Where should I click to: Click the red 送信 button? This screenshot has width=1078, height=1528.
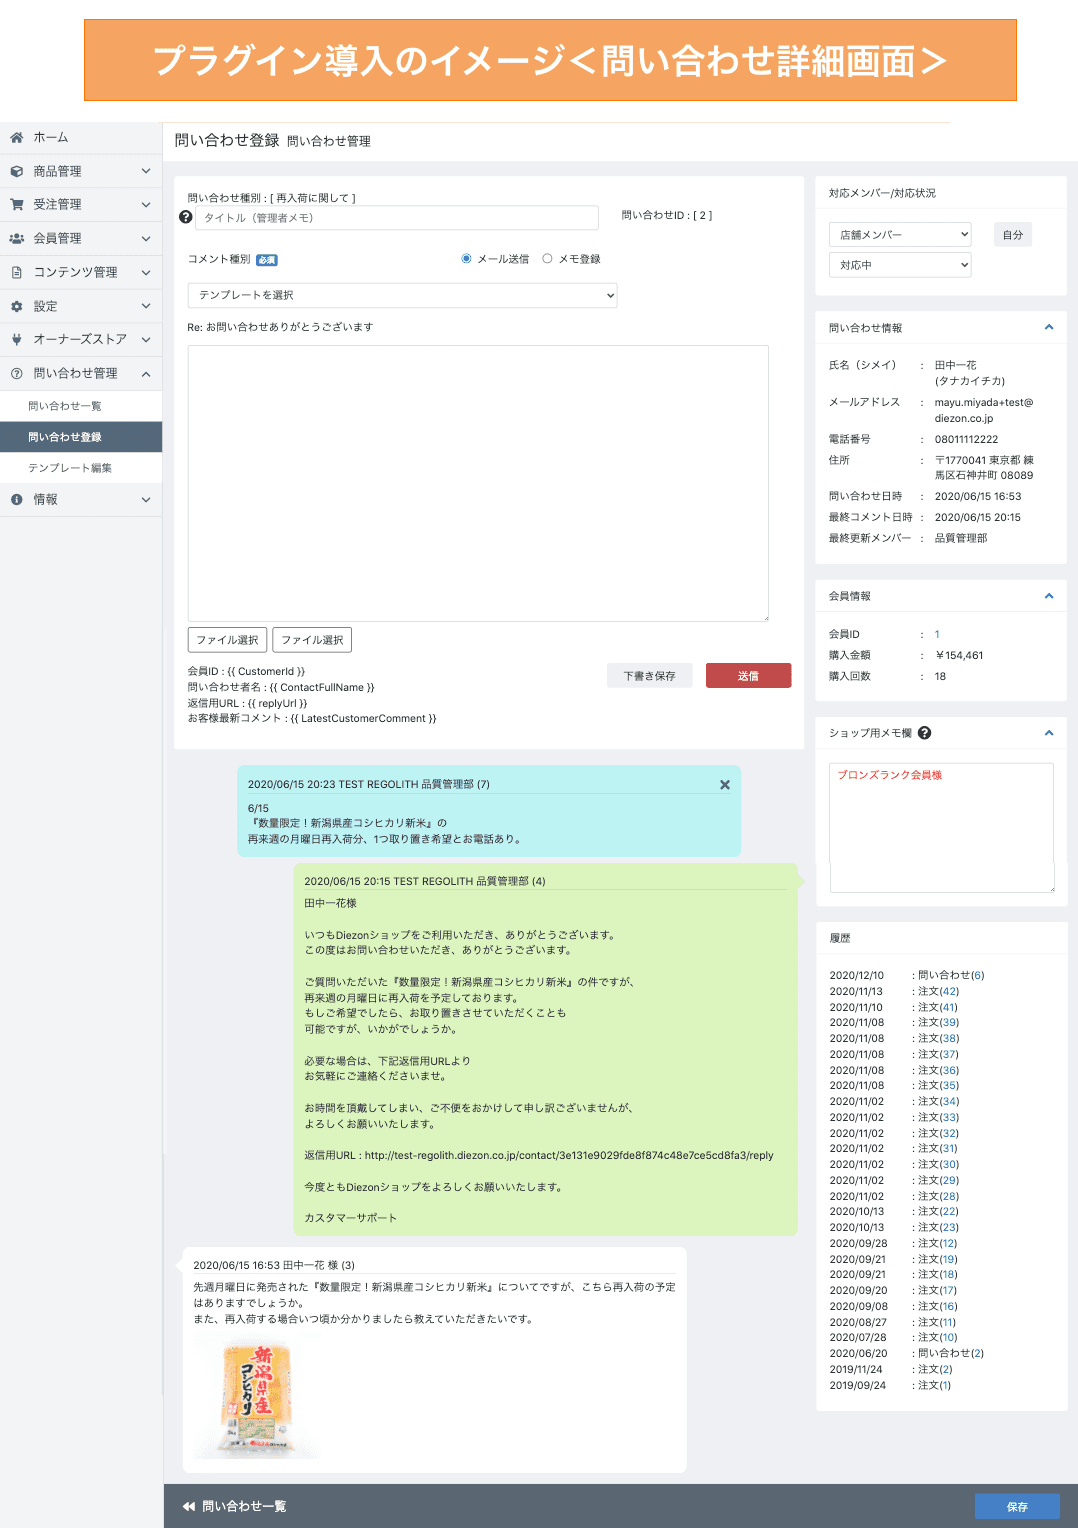[748, 676]
